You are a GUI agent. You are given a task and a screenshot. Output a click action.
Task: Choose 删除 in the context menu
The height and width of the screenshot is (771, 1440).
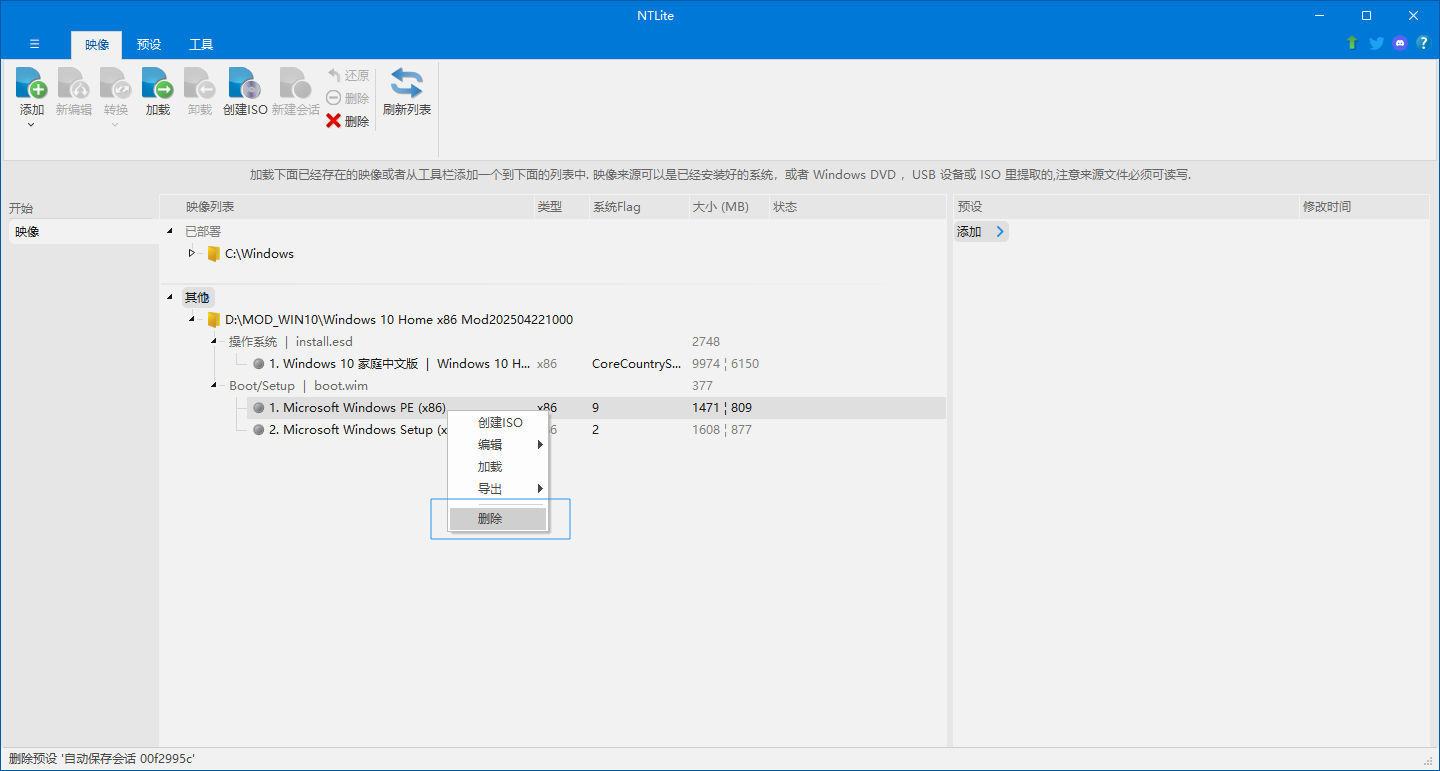(x=499, y=519)
